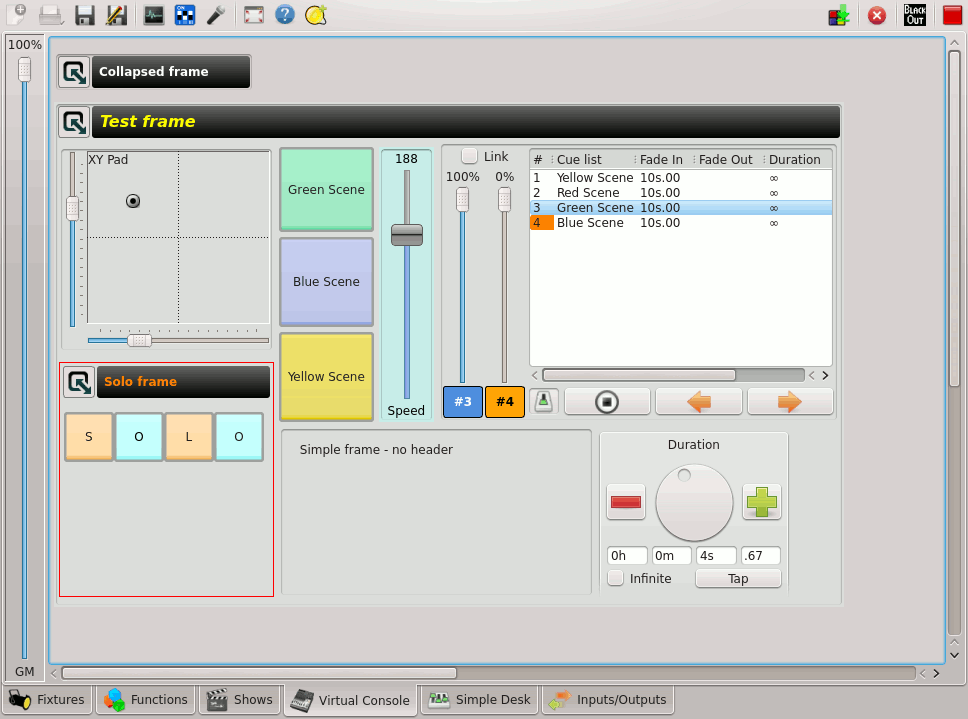This screenshot has width=968, height=719.
Task: Click the open workspace toolbar icon
Action: [x=51, y=15]
